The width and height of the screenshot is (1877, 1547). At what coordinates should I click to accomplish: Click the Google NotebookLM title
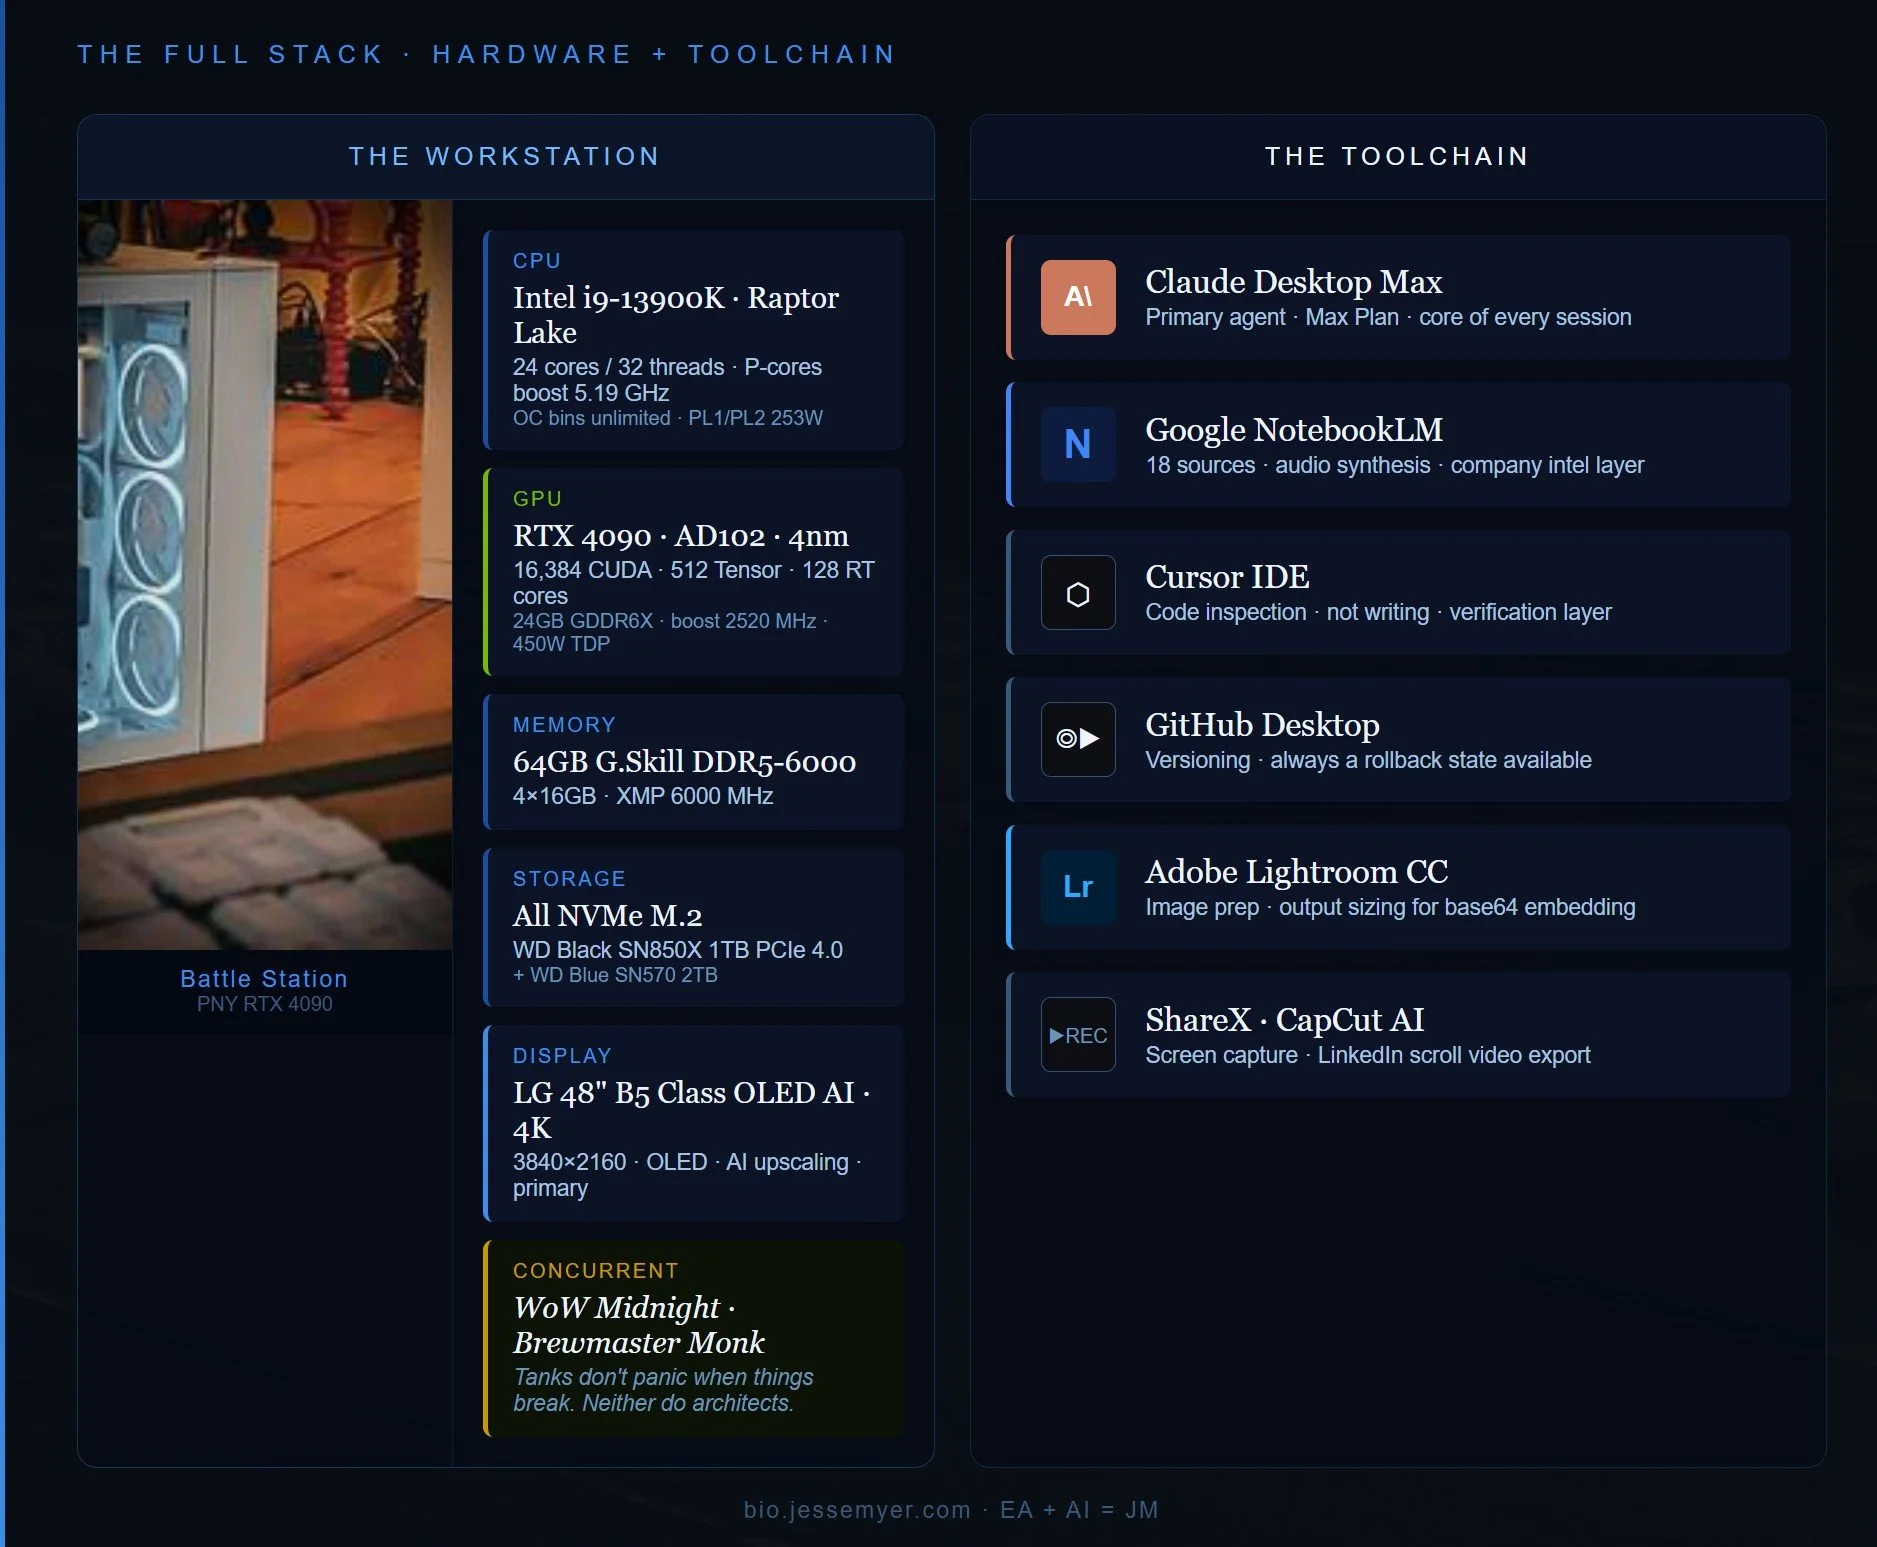pyautogui.click(x=1294, y=430)
